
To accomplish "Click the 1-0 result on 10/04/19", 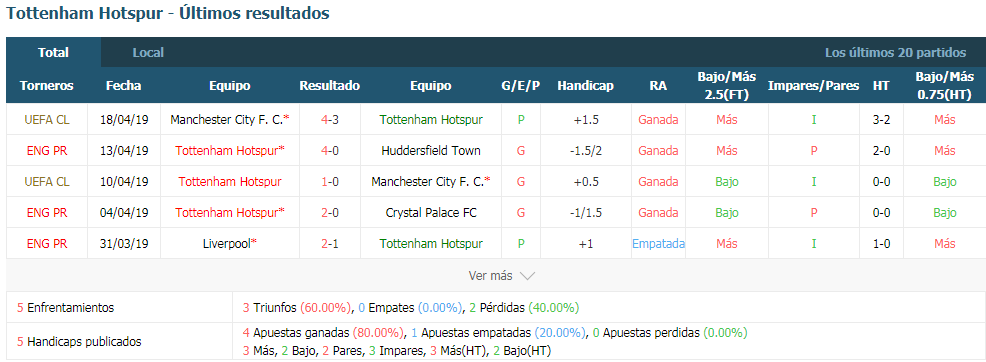I will click(x=330, y=182).
